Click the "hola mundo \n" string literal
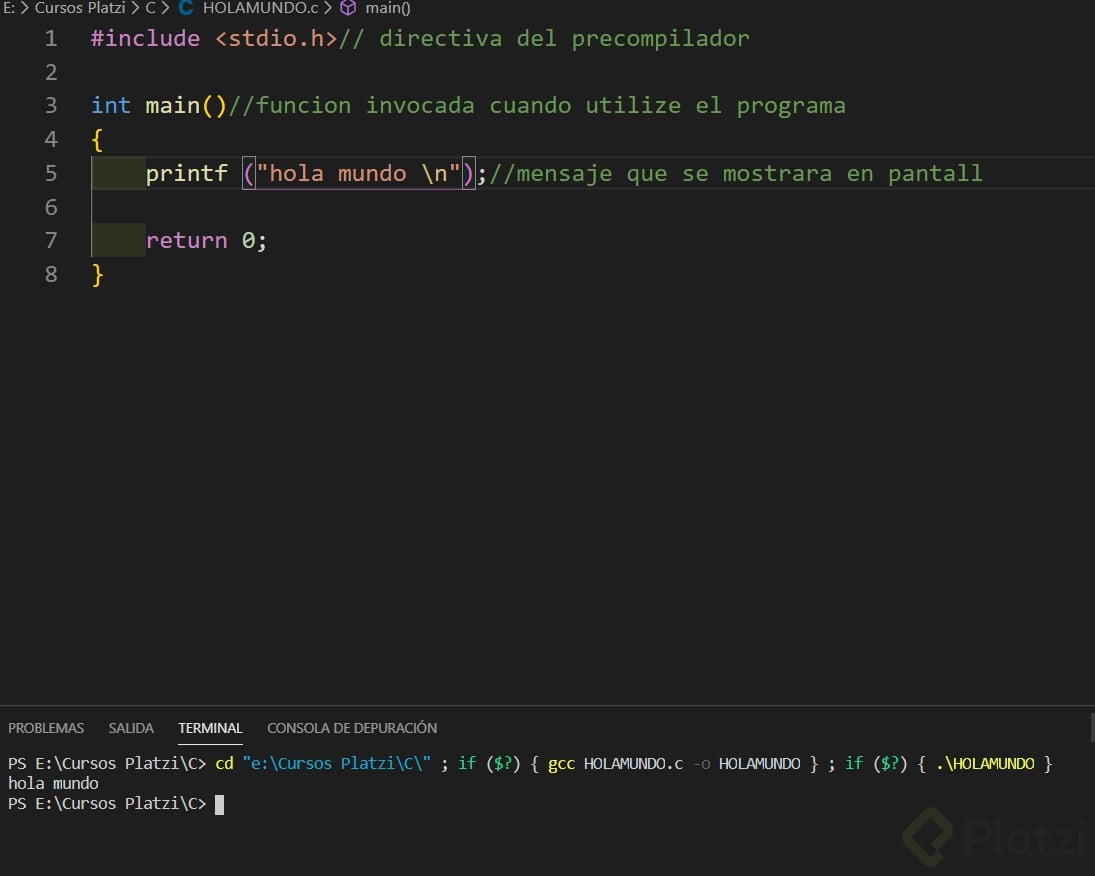 (360, 173)
